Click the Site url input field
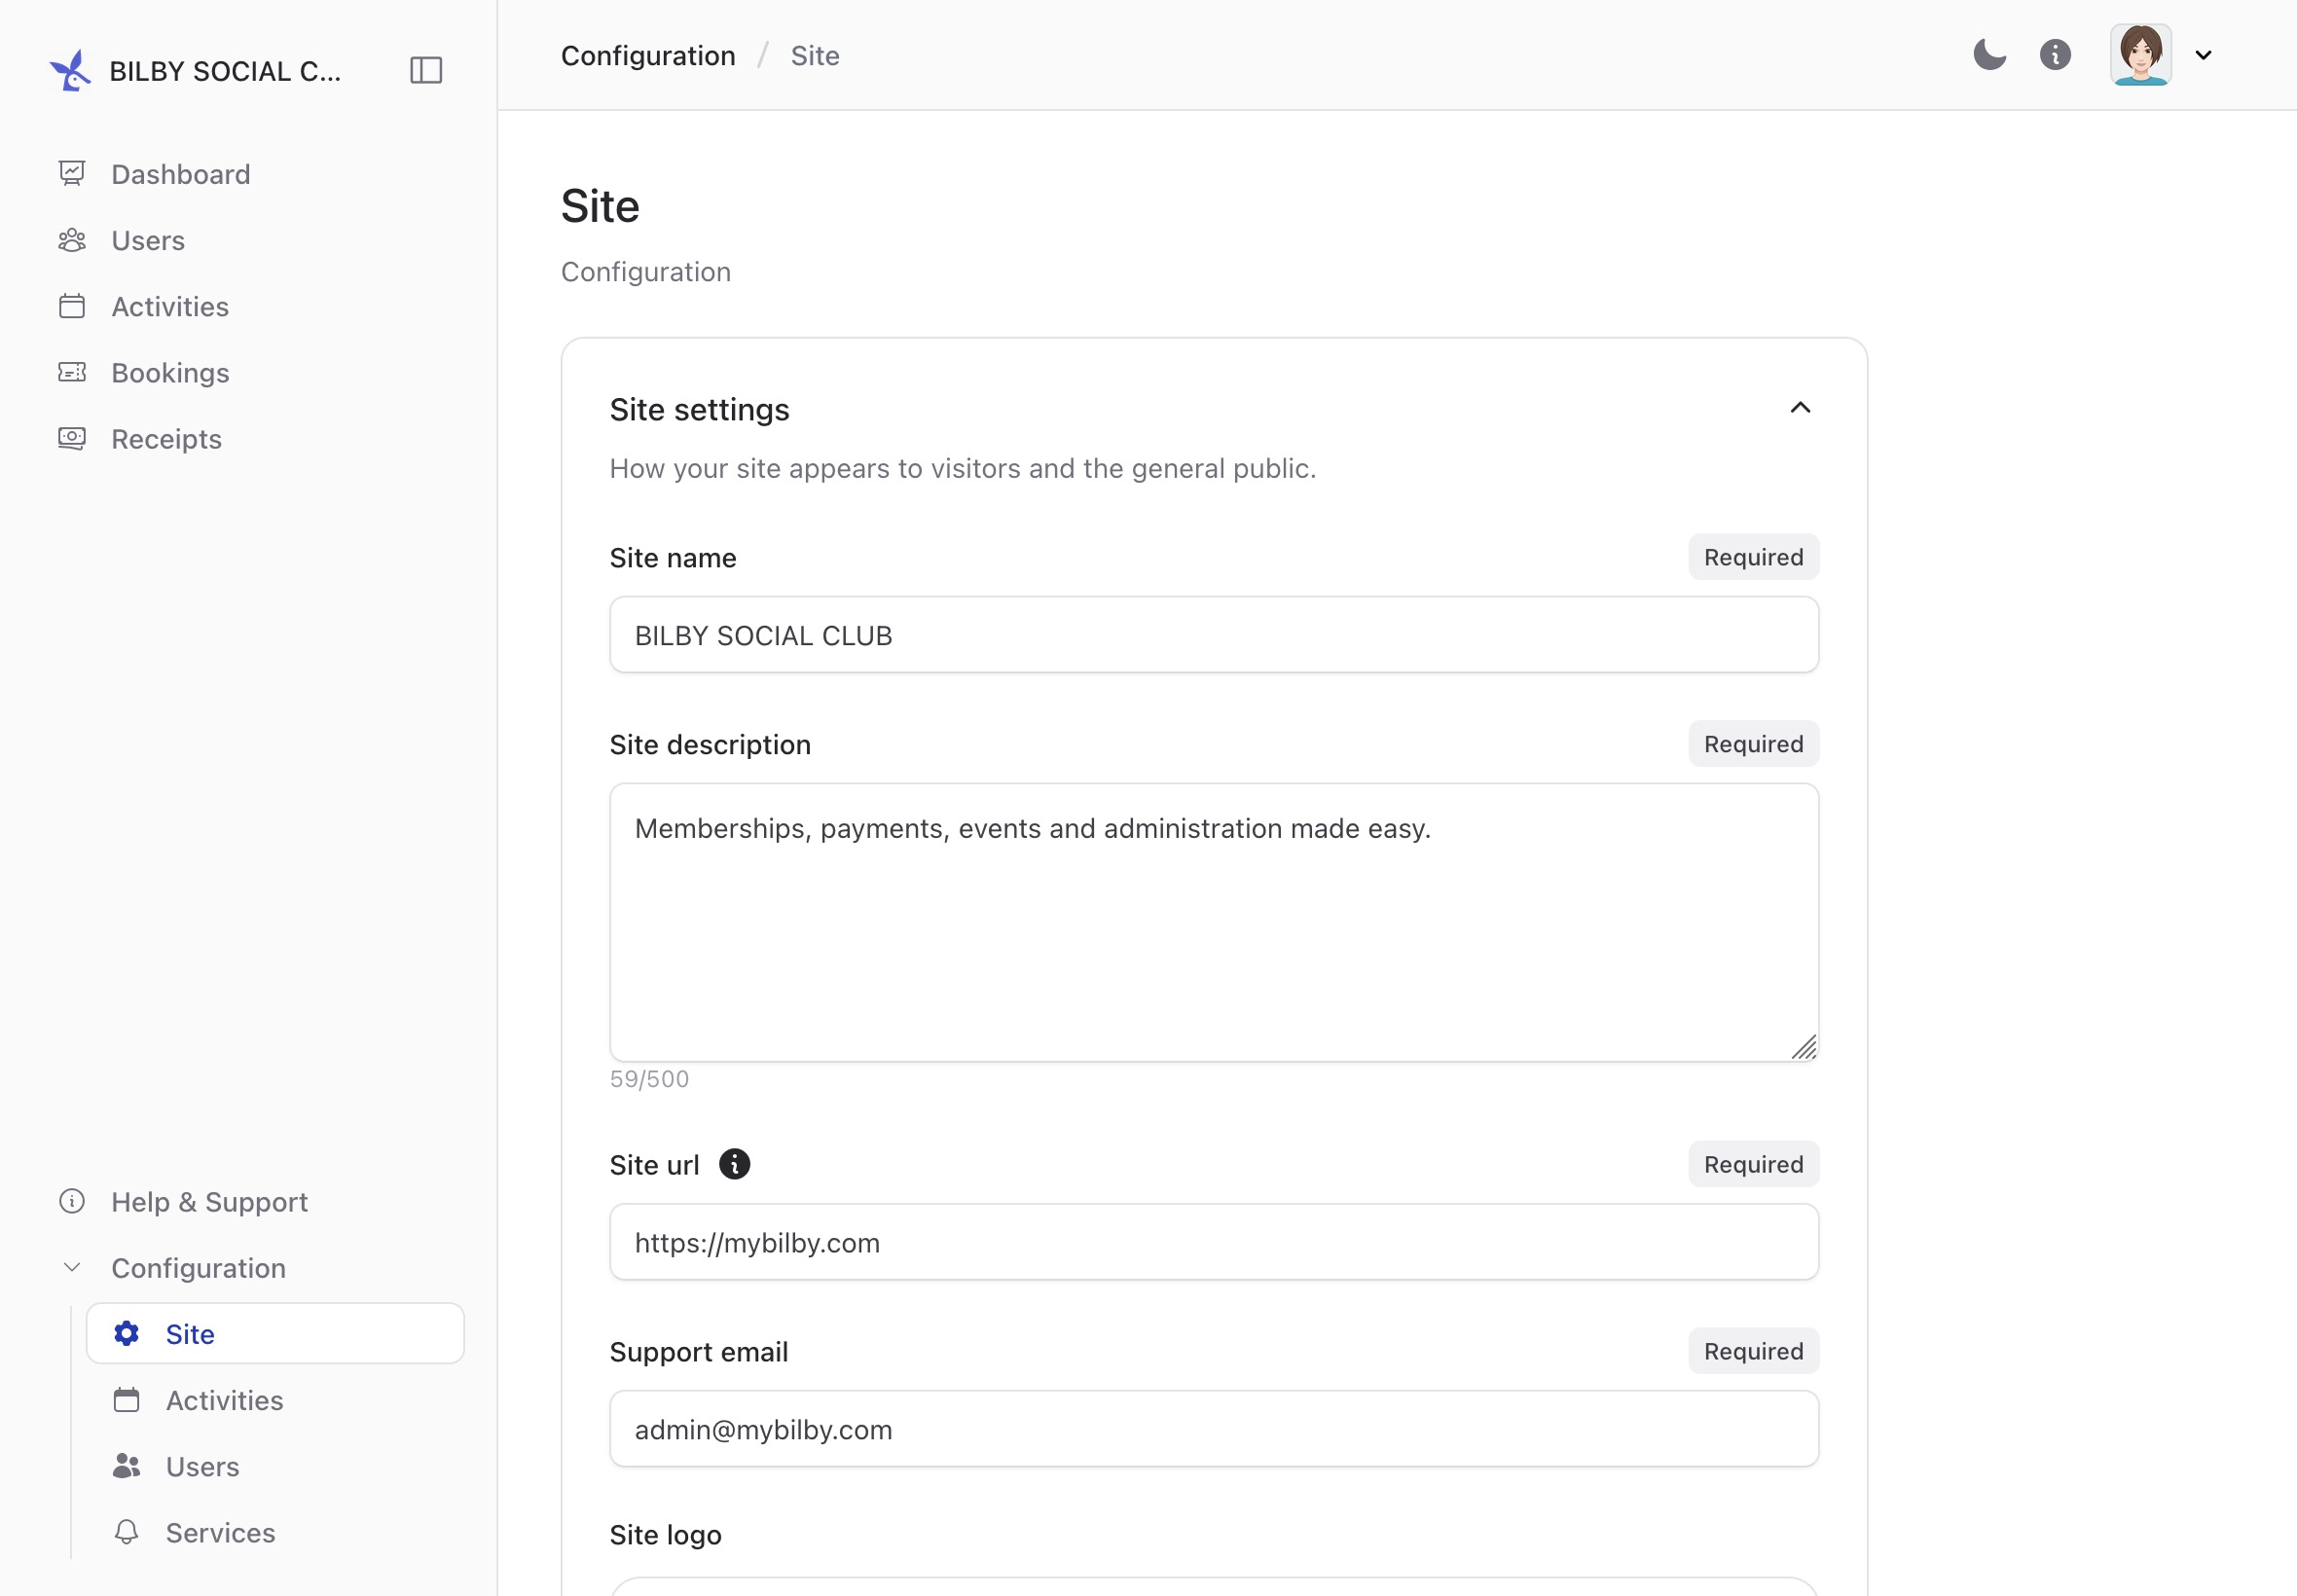2297x1596 pixels. (x=1214, y=1242)
